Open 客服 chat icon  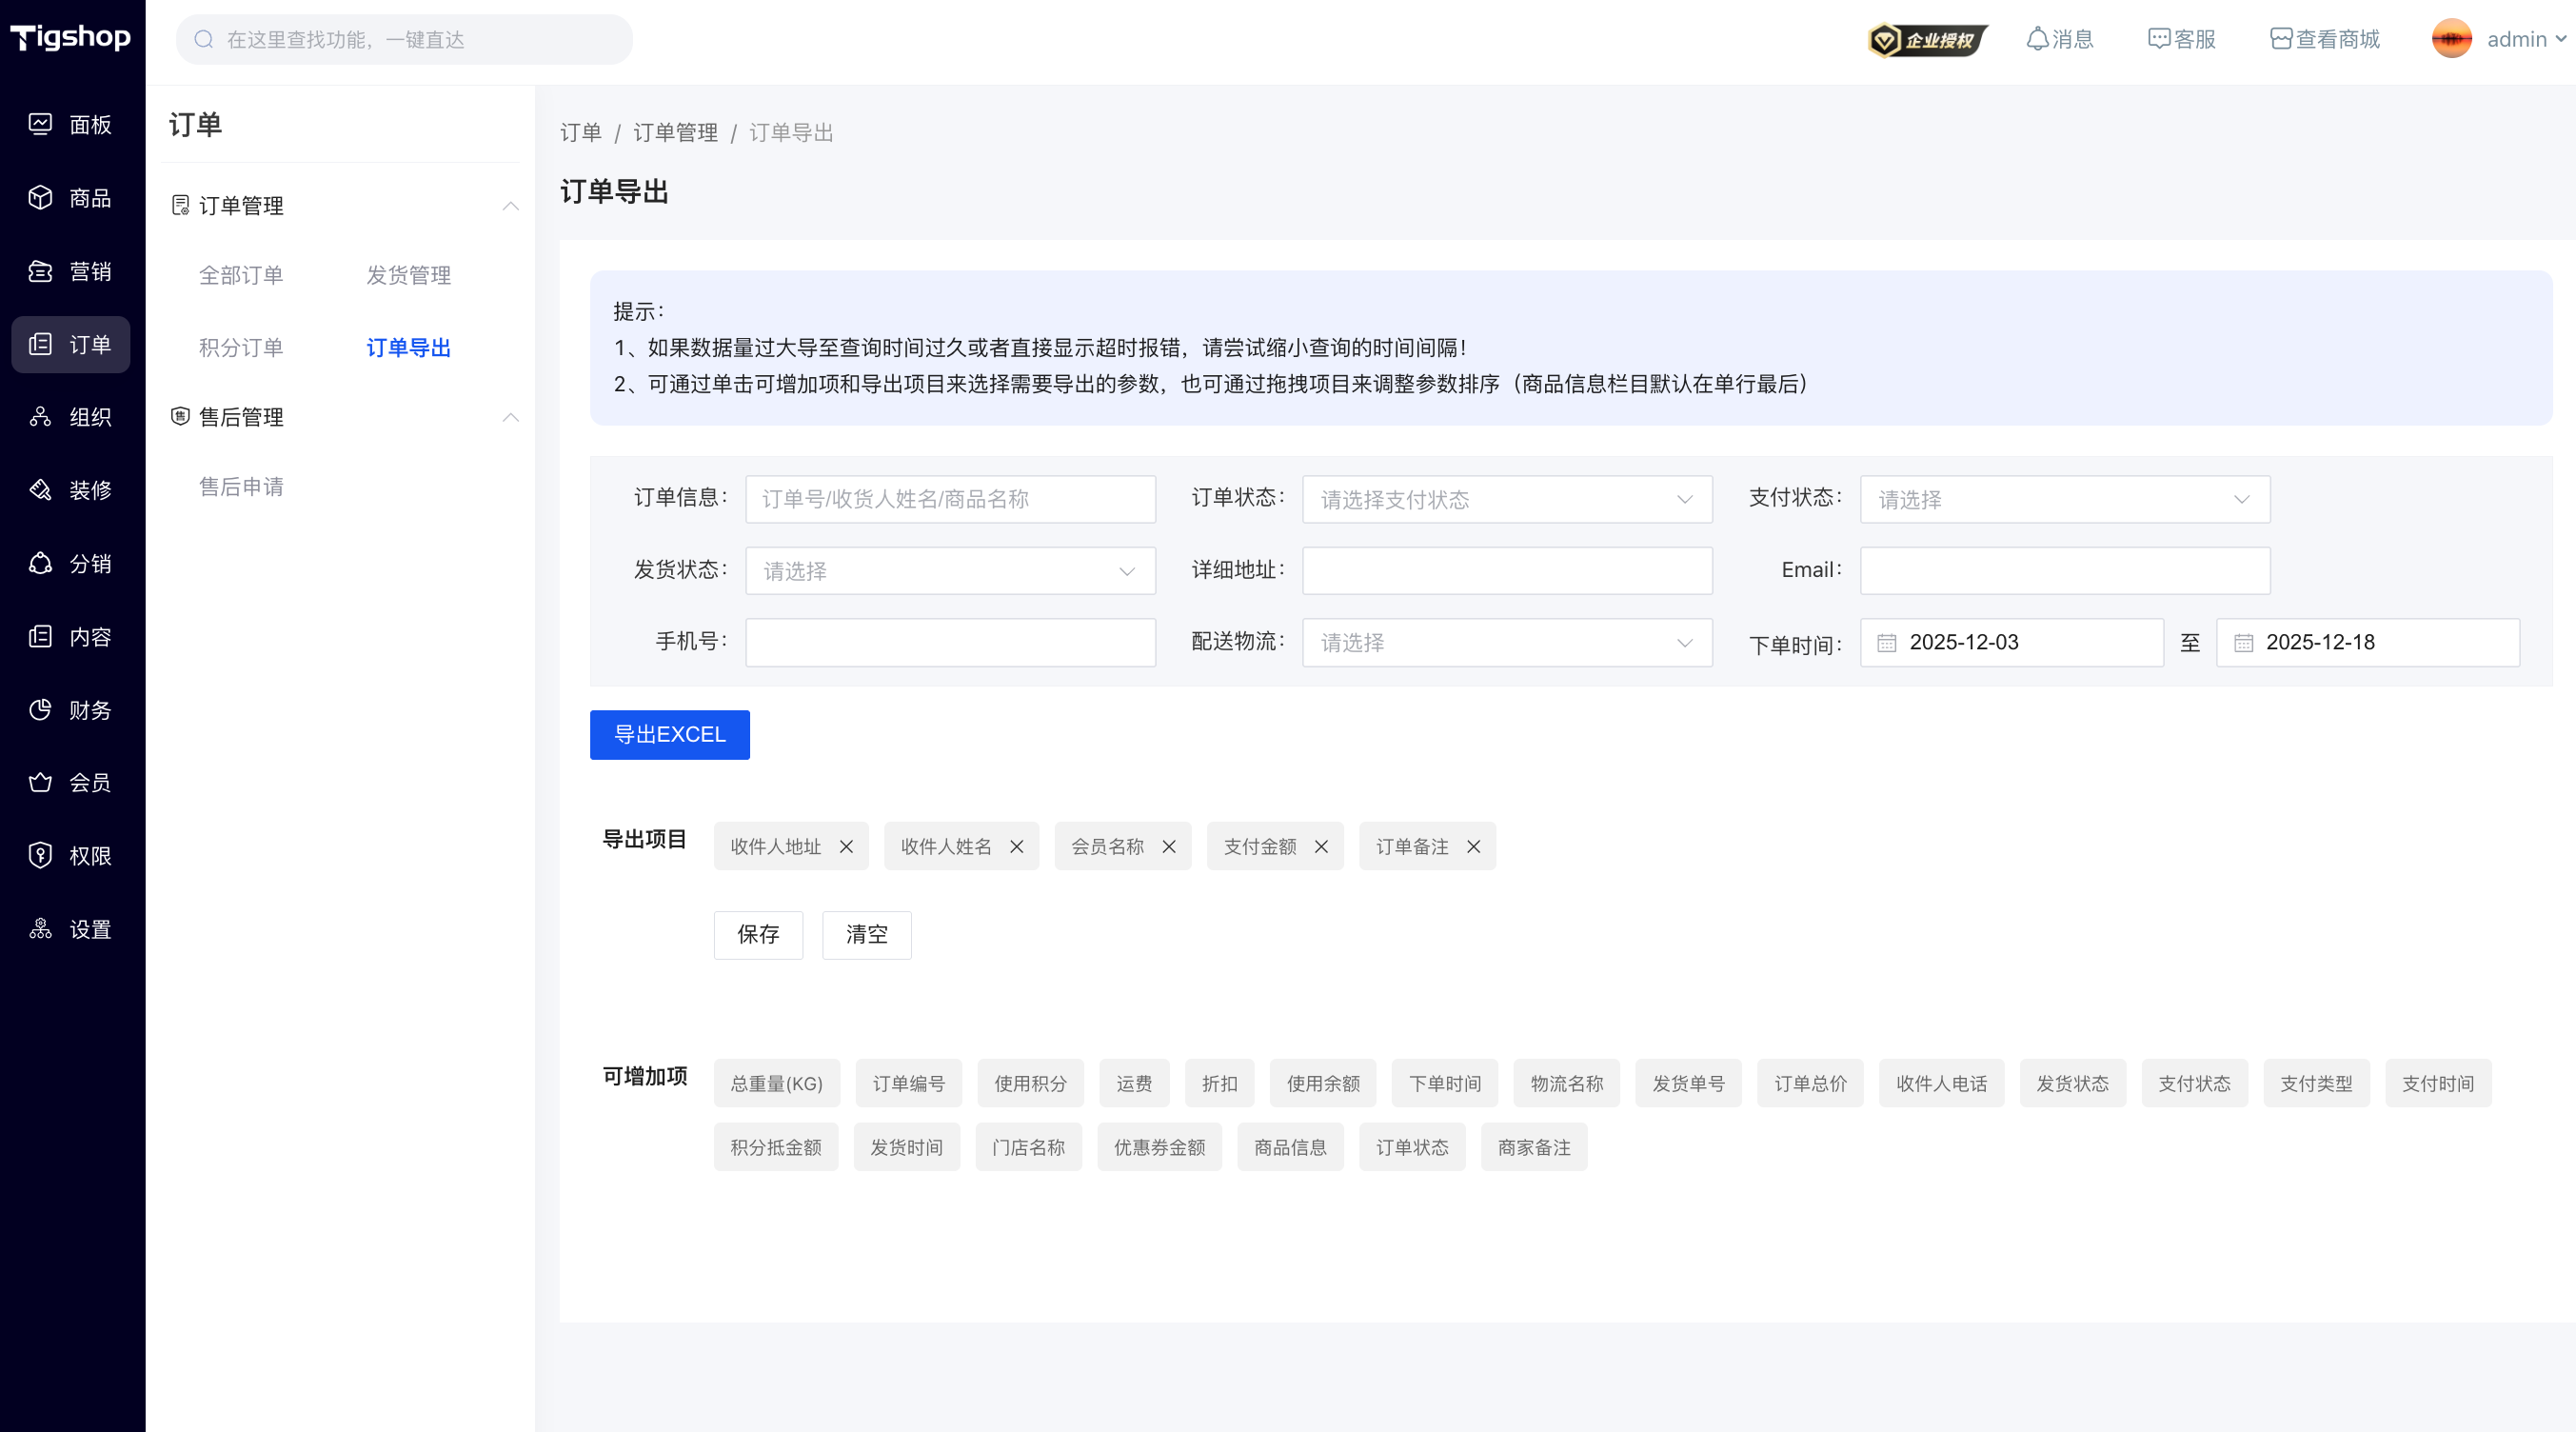(2159, 39)
